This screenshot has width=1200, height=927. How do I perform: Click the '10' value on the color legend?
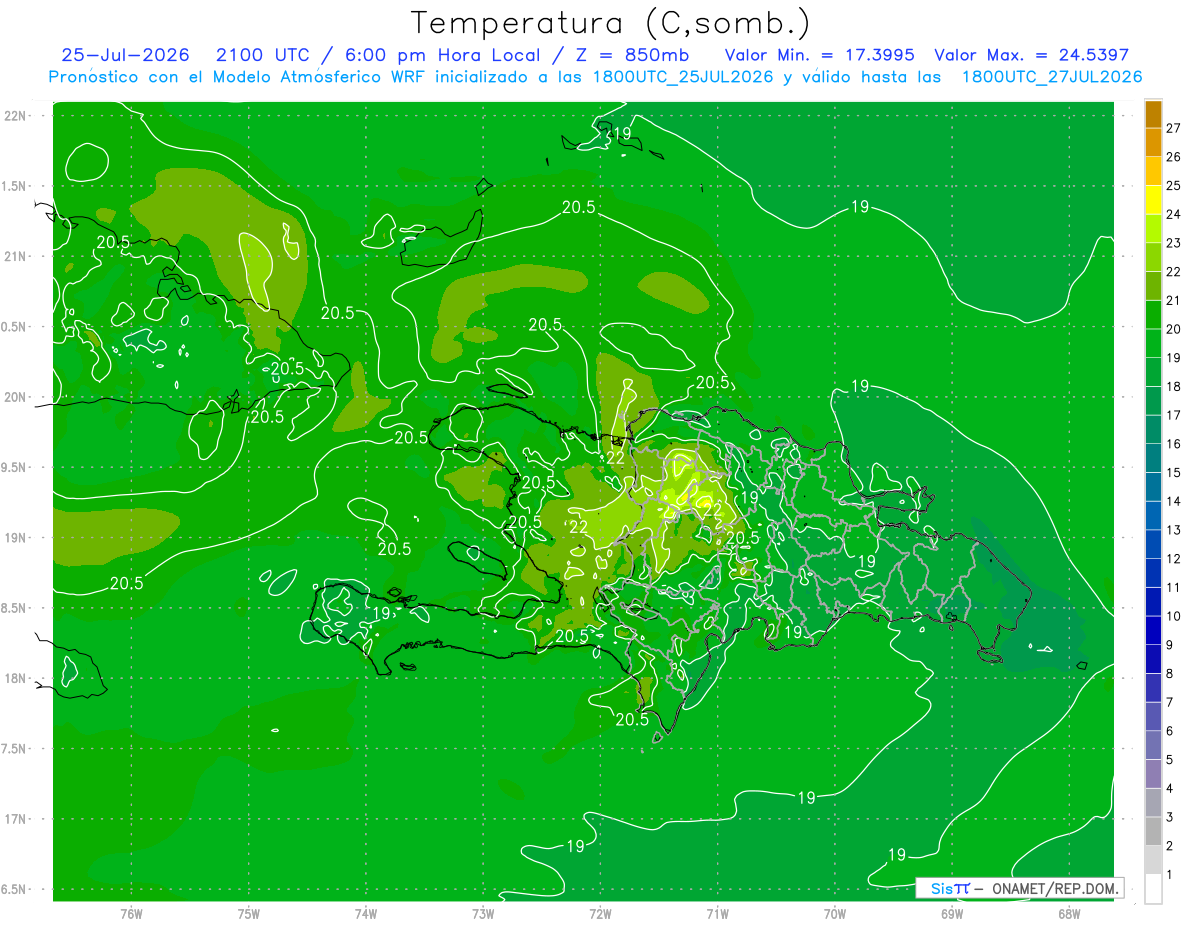[x=1174, y=616]
